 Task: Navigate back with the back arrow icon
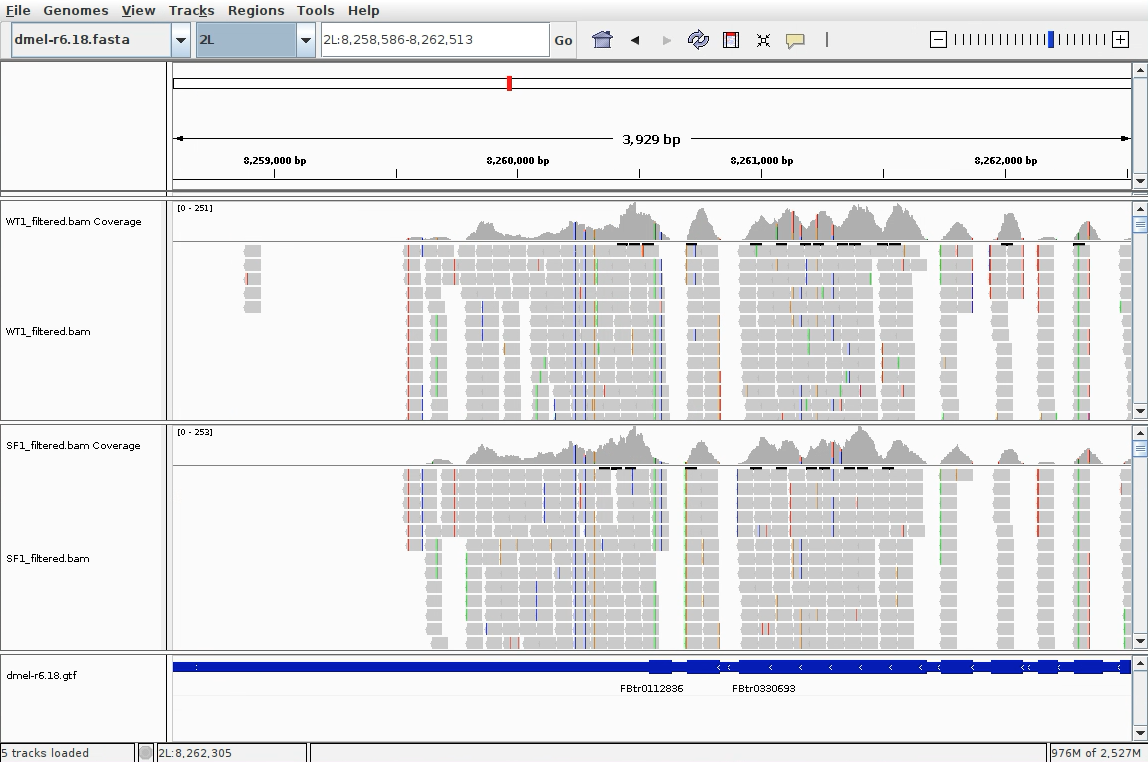click(636, 40)
